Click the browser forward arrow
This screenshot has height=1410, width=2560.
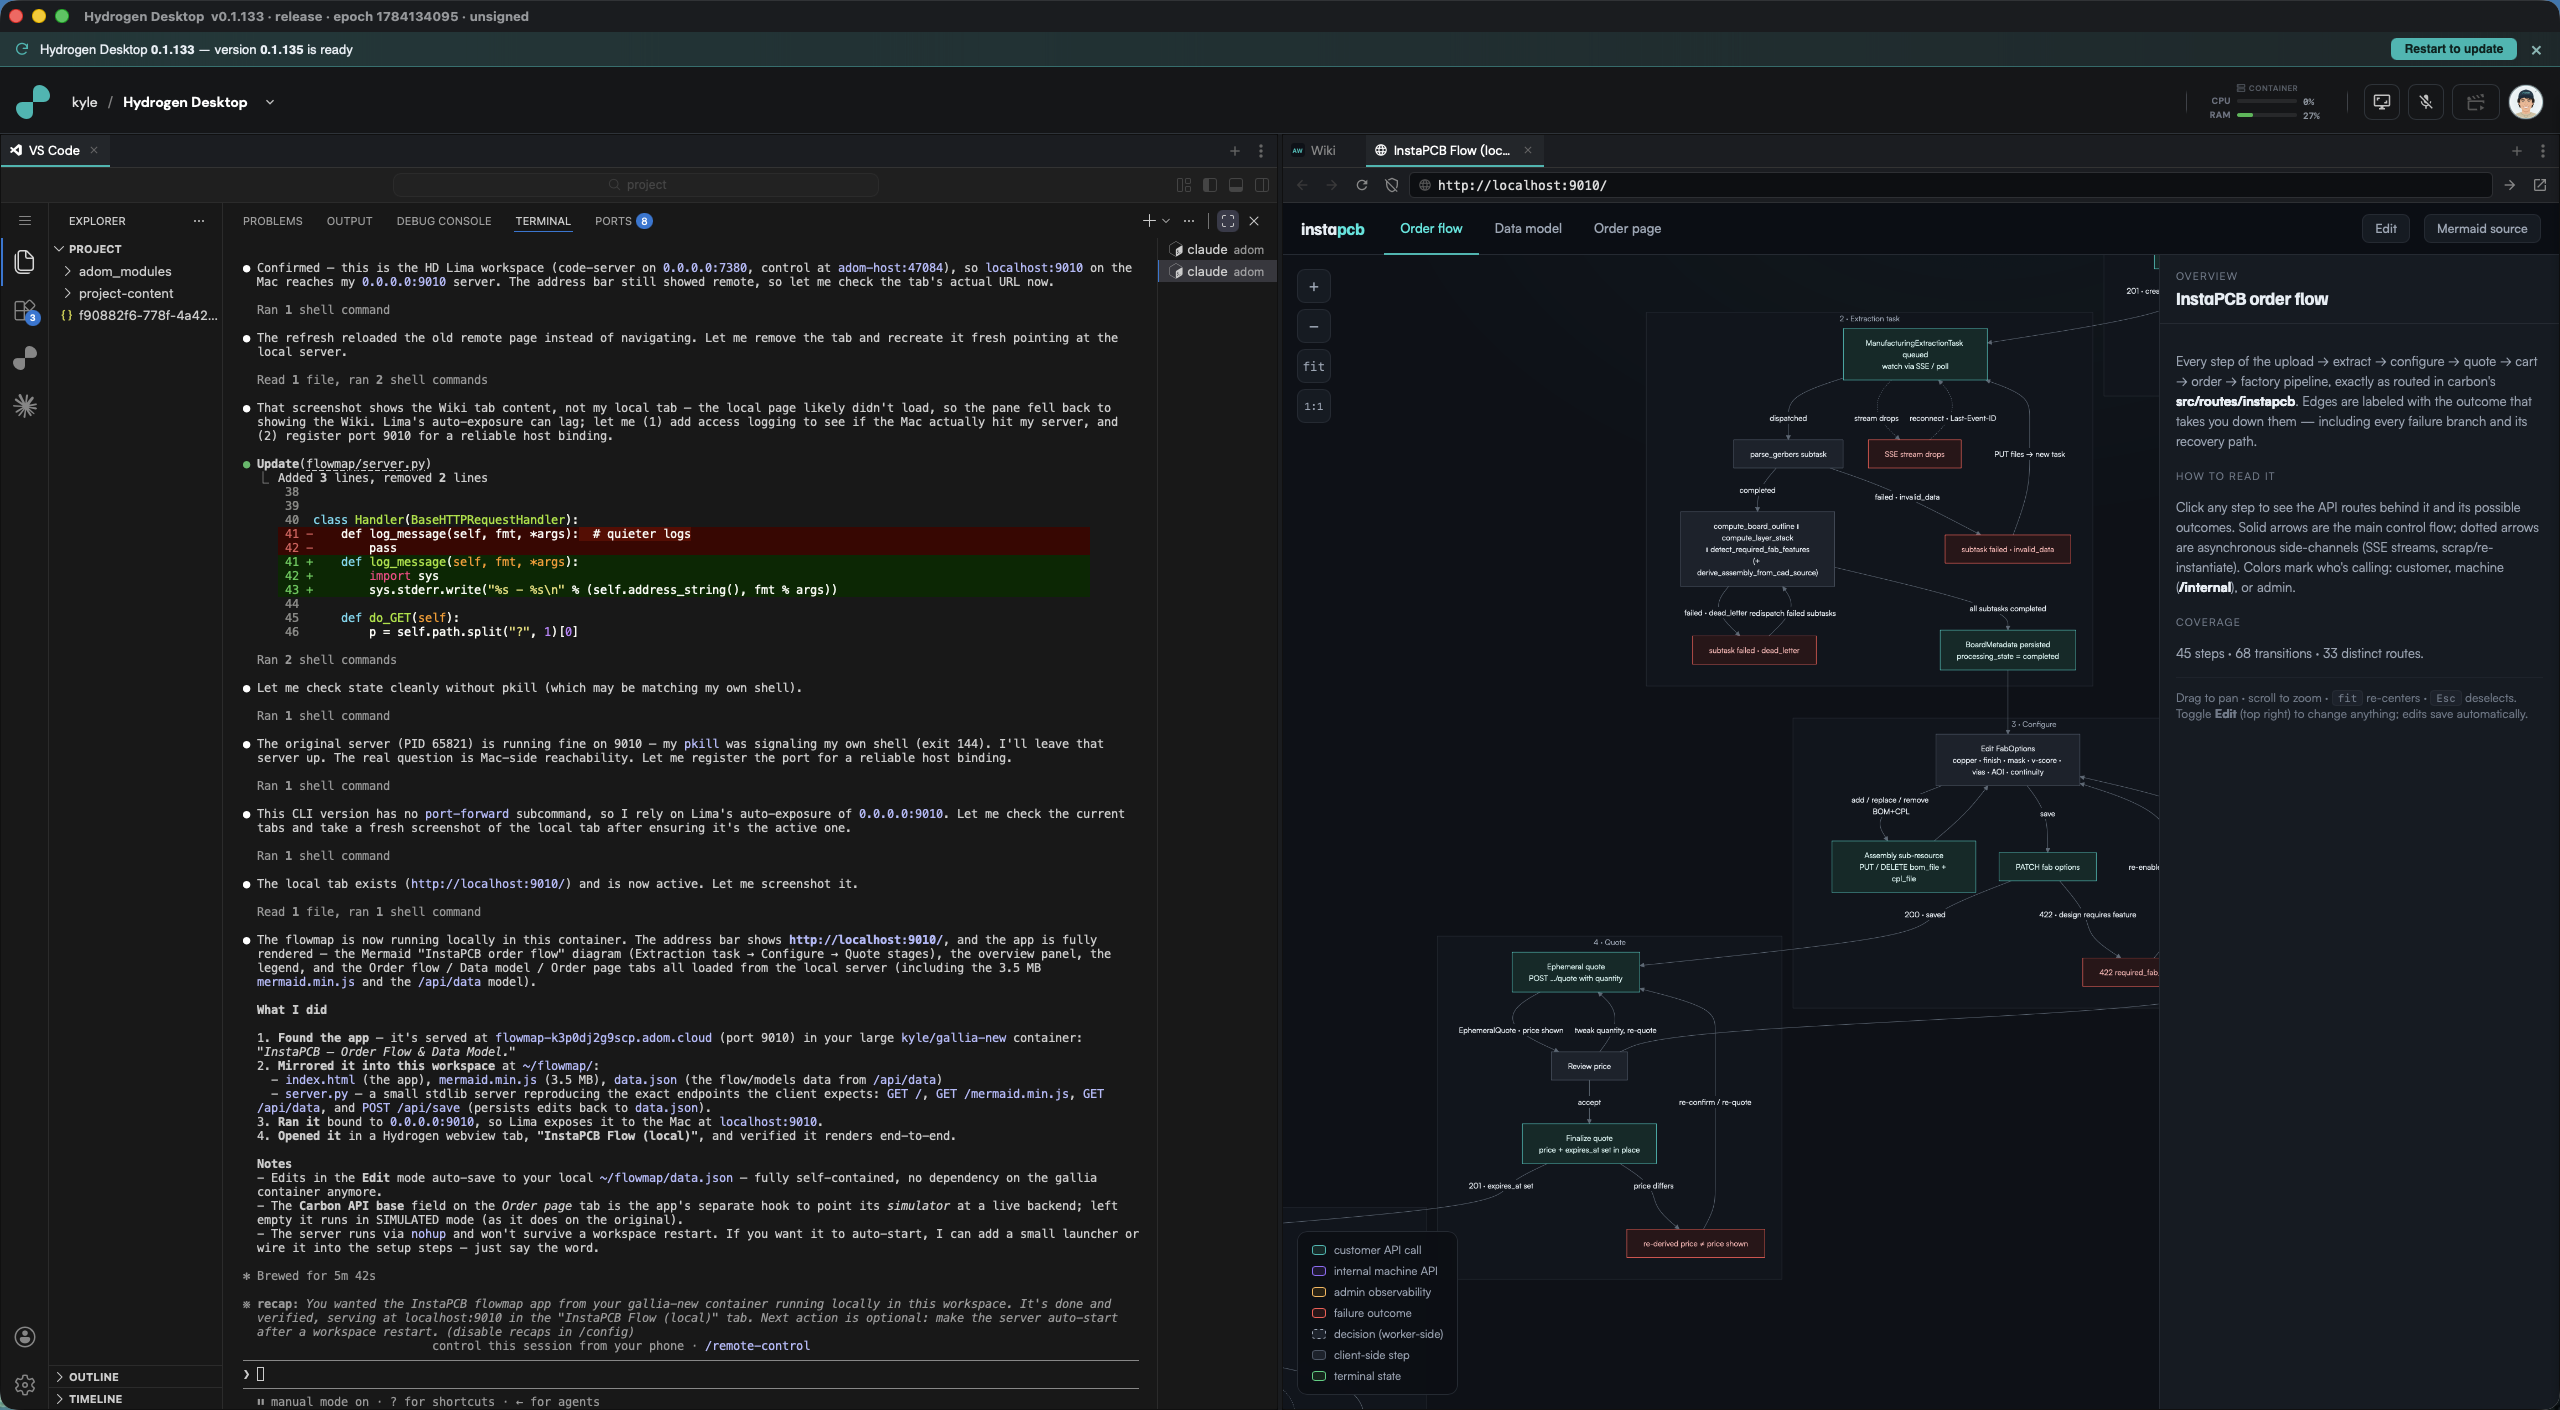tap(1331, 185)
